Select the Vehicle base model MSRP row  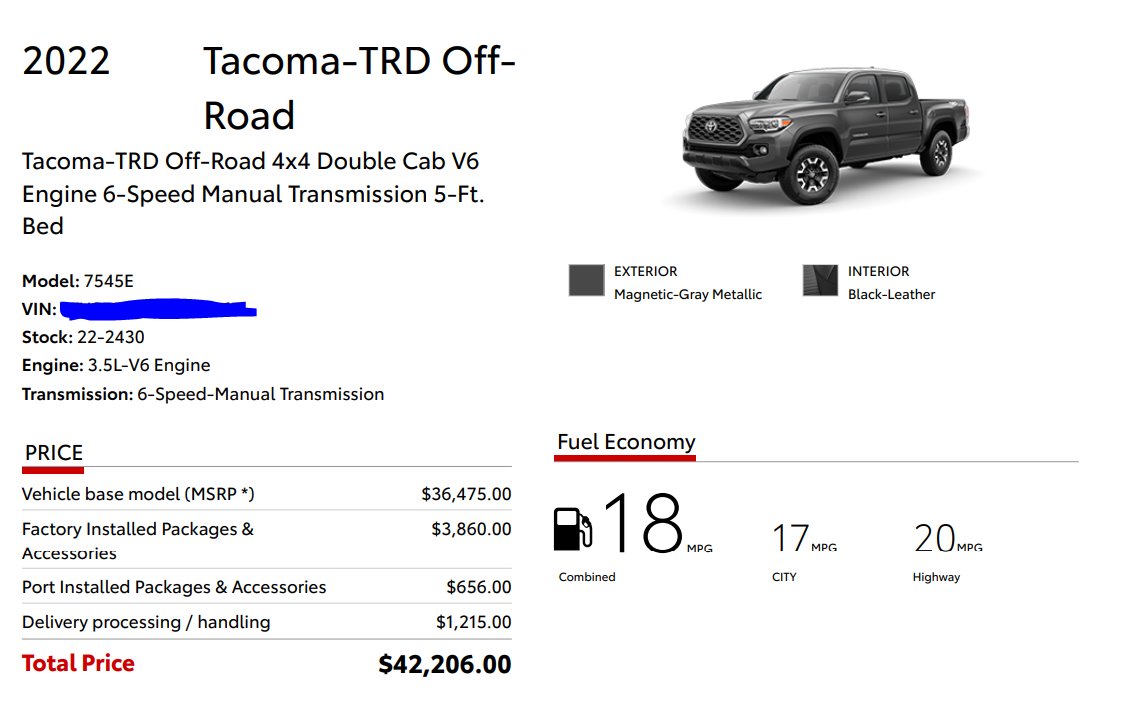pos(267,494)
